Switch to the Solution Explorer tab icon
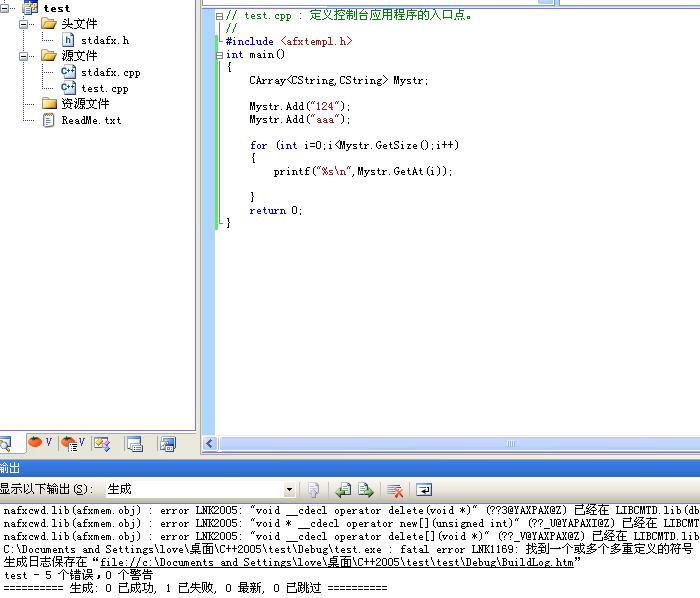Screen dimensions: 700x598 [5, 444]
